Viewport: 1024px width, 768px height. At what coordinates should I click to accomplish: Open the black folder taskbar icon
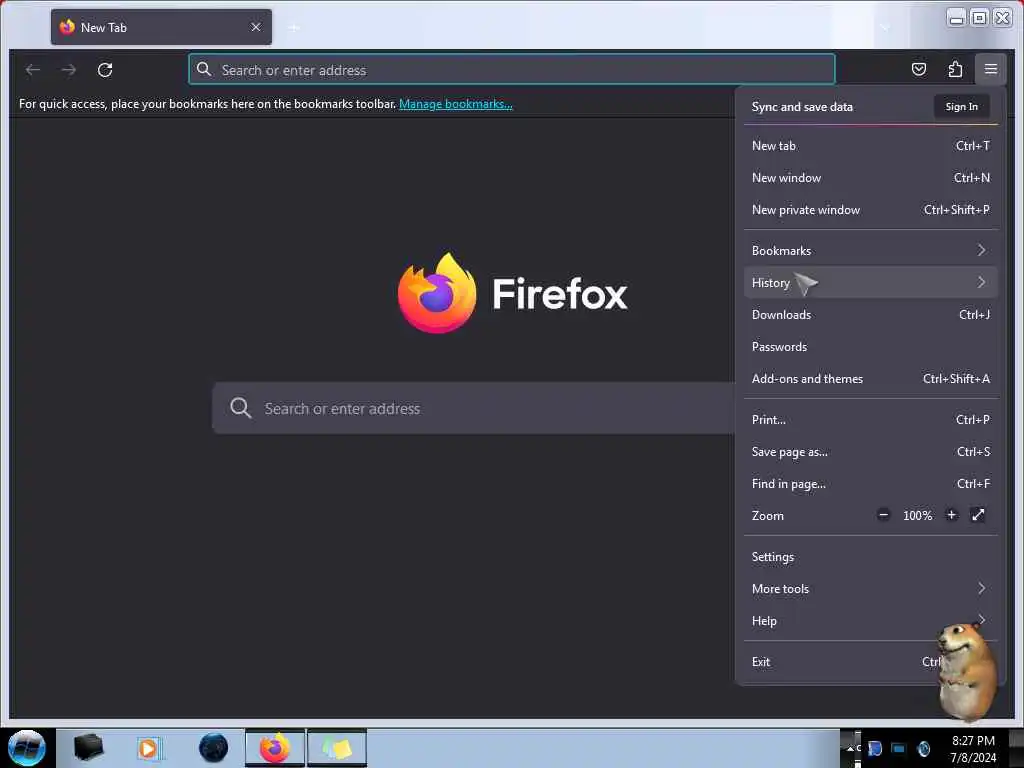coord(88,748)
